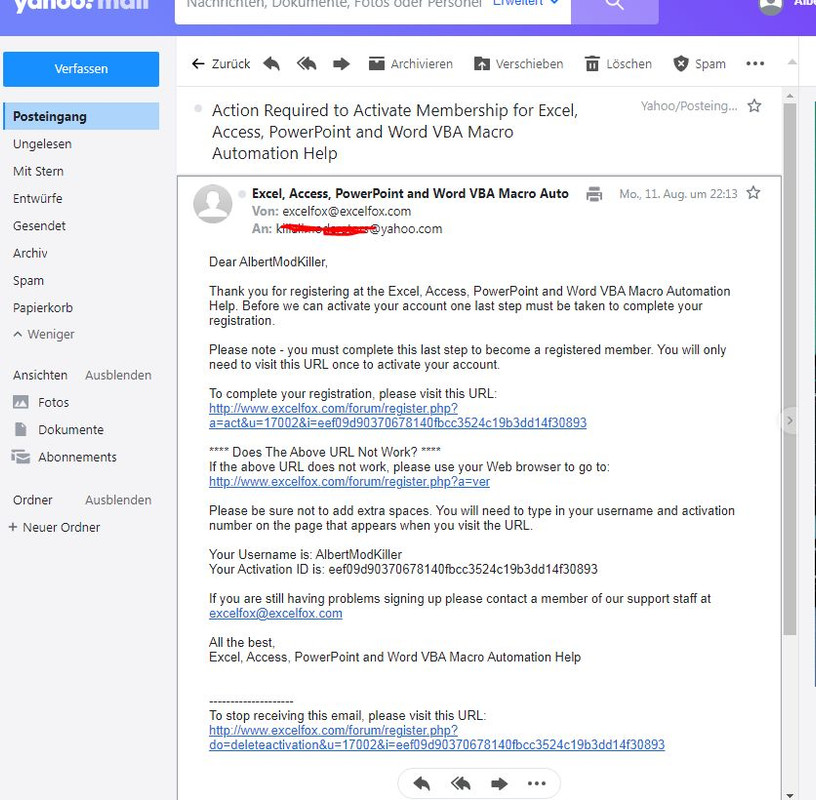Open the Posteingang folder

(81, 116)
